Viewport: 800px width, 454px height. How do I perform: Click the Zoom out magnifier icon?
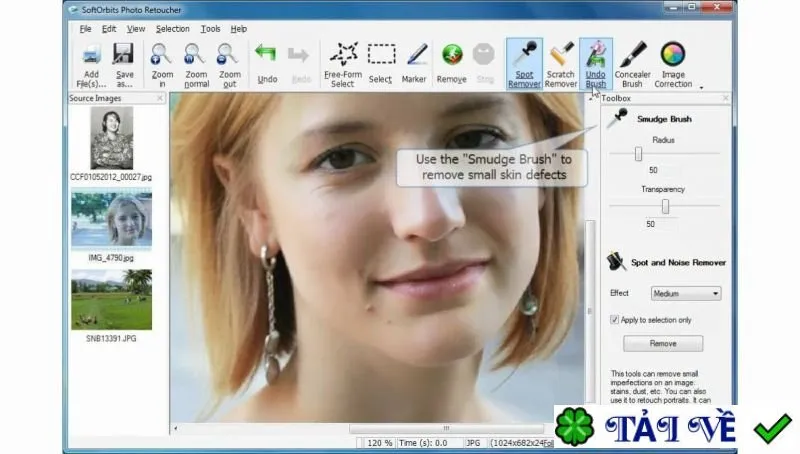pos(228,55)
